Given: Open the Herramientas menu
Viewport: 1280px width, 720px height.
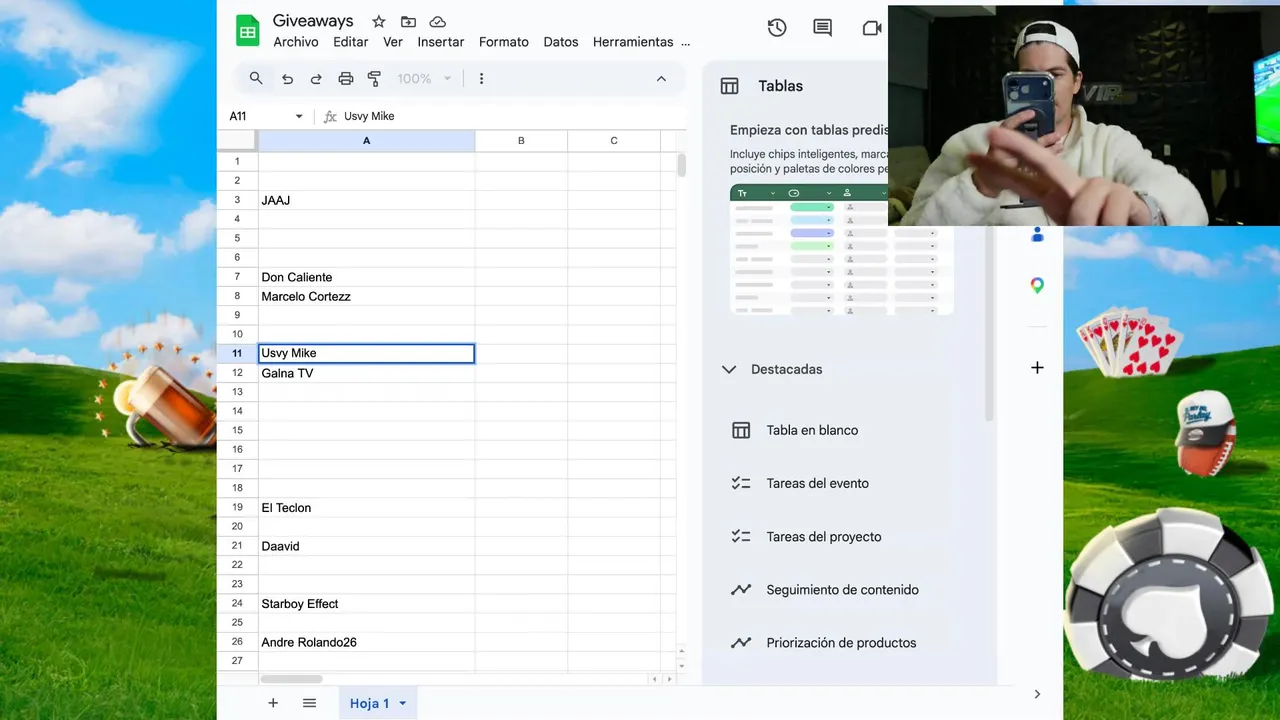Looking at the screenshot, I should [x=633, y=42].
